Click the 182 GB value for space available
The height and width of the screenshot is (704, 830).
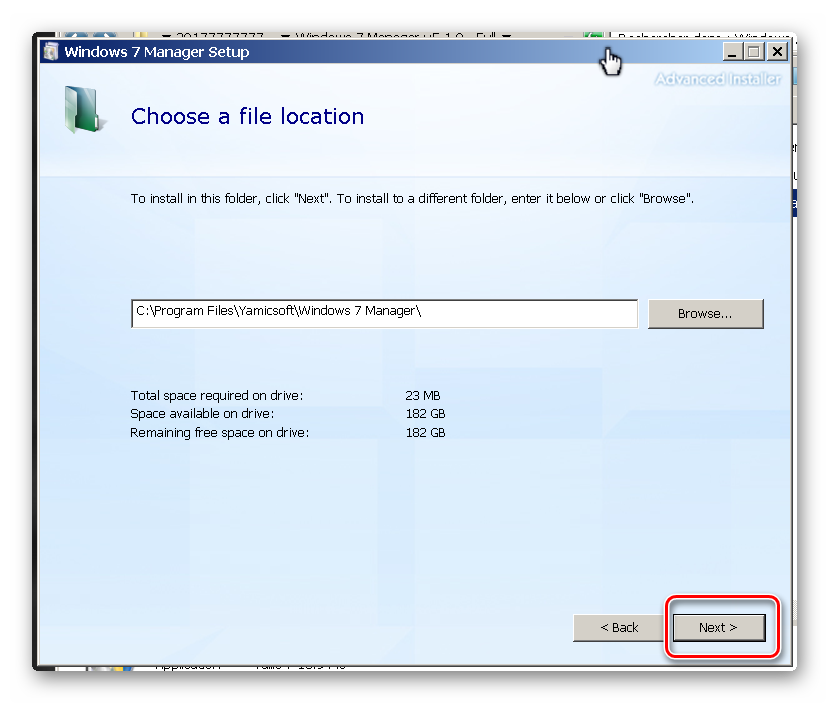425,413
